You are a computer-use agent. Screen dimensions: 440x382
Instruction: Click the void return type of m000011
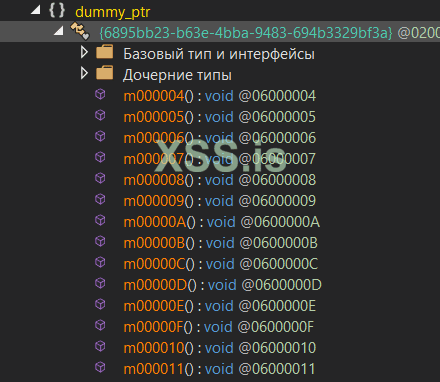219,369
